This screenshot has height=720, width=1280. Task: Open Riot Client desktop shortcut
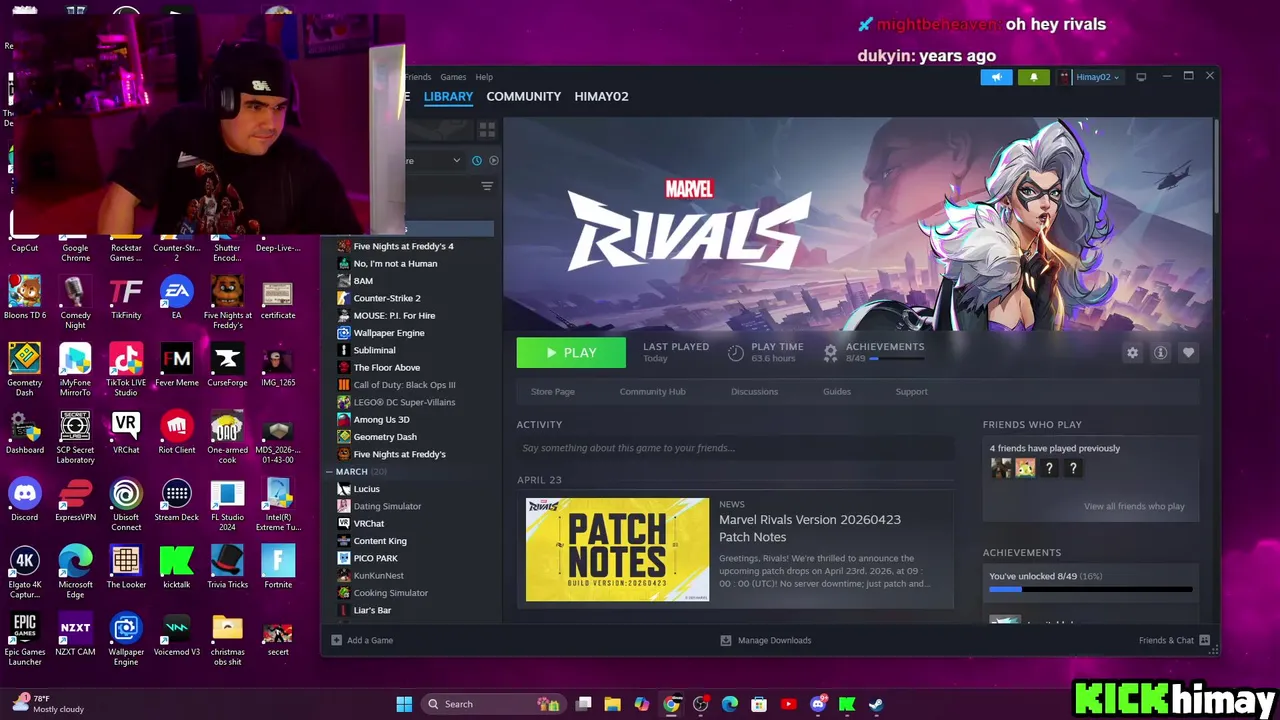coord(177,432)
